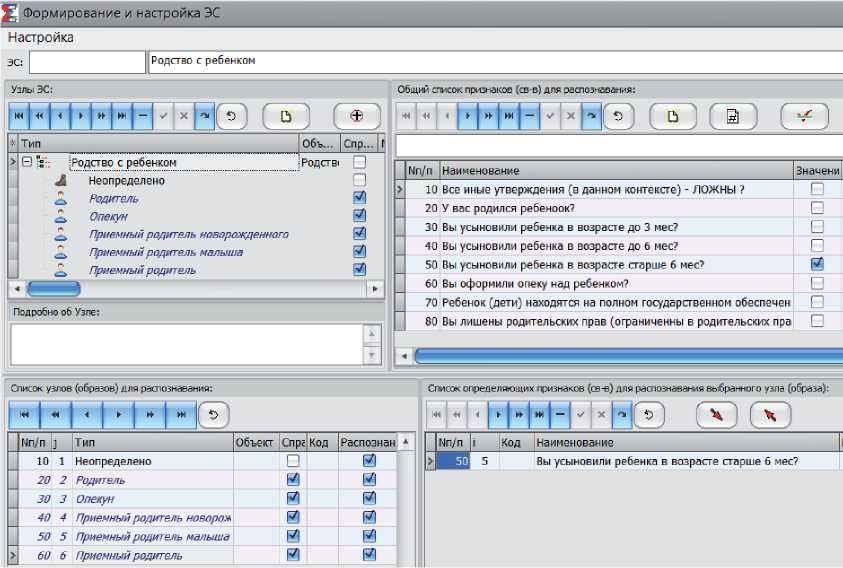Click the scroll-down arrow in Подробно об Узле
Image resolution: width=843 pixels, height=568 pixels.
[374, 355]
